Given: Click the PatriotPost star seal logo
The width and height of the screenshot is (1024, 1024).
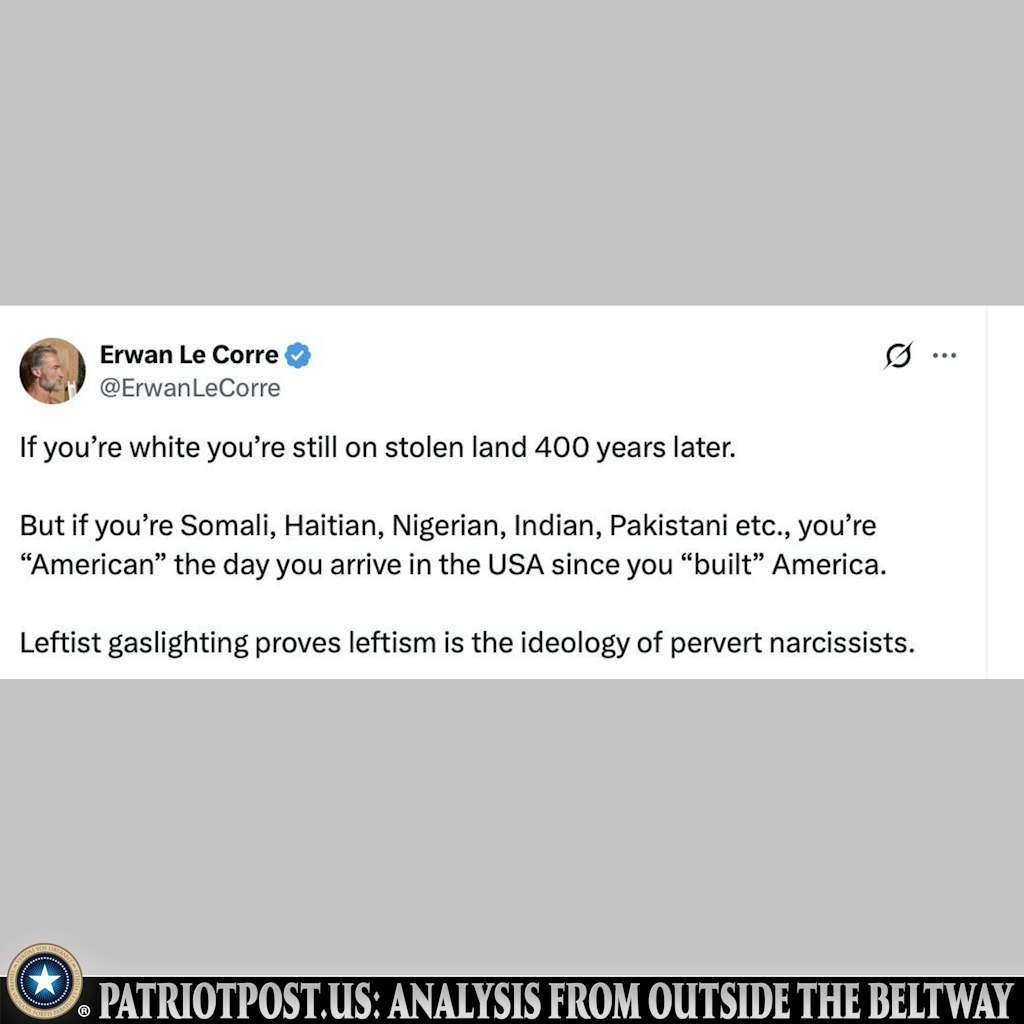Looking at the screenshot, I should point(44,981).
